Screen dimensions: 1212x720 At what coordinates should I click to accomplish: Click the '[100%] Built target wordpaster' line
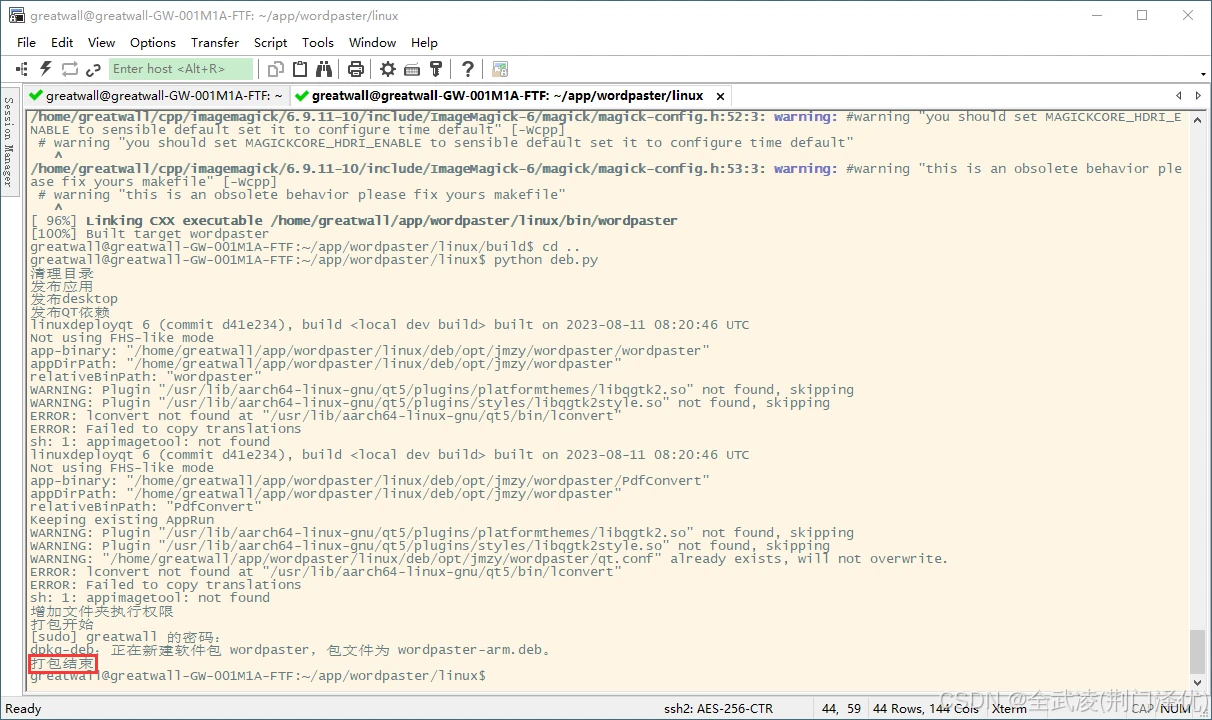click(150, 234)
